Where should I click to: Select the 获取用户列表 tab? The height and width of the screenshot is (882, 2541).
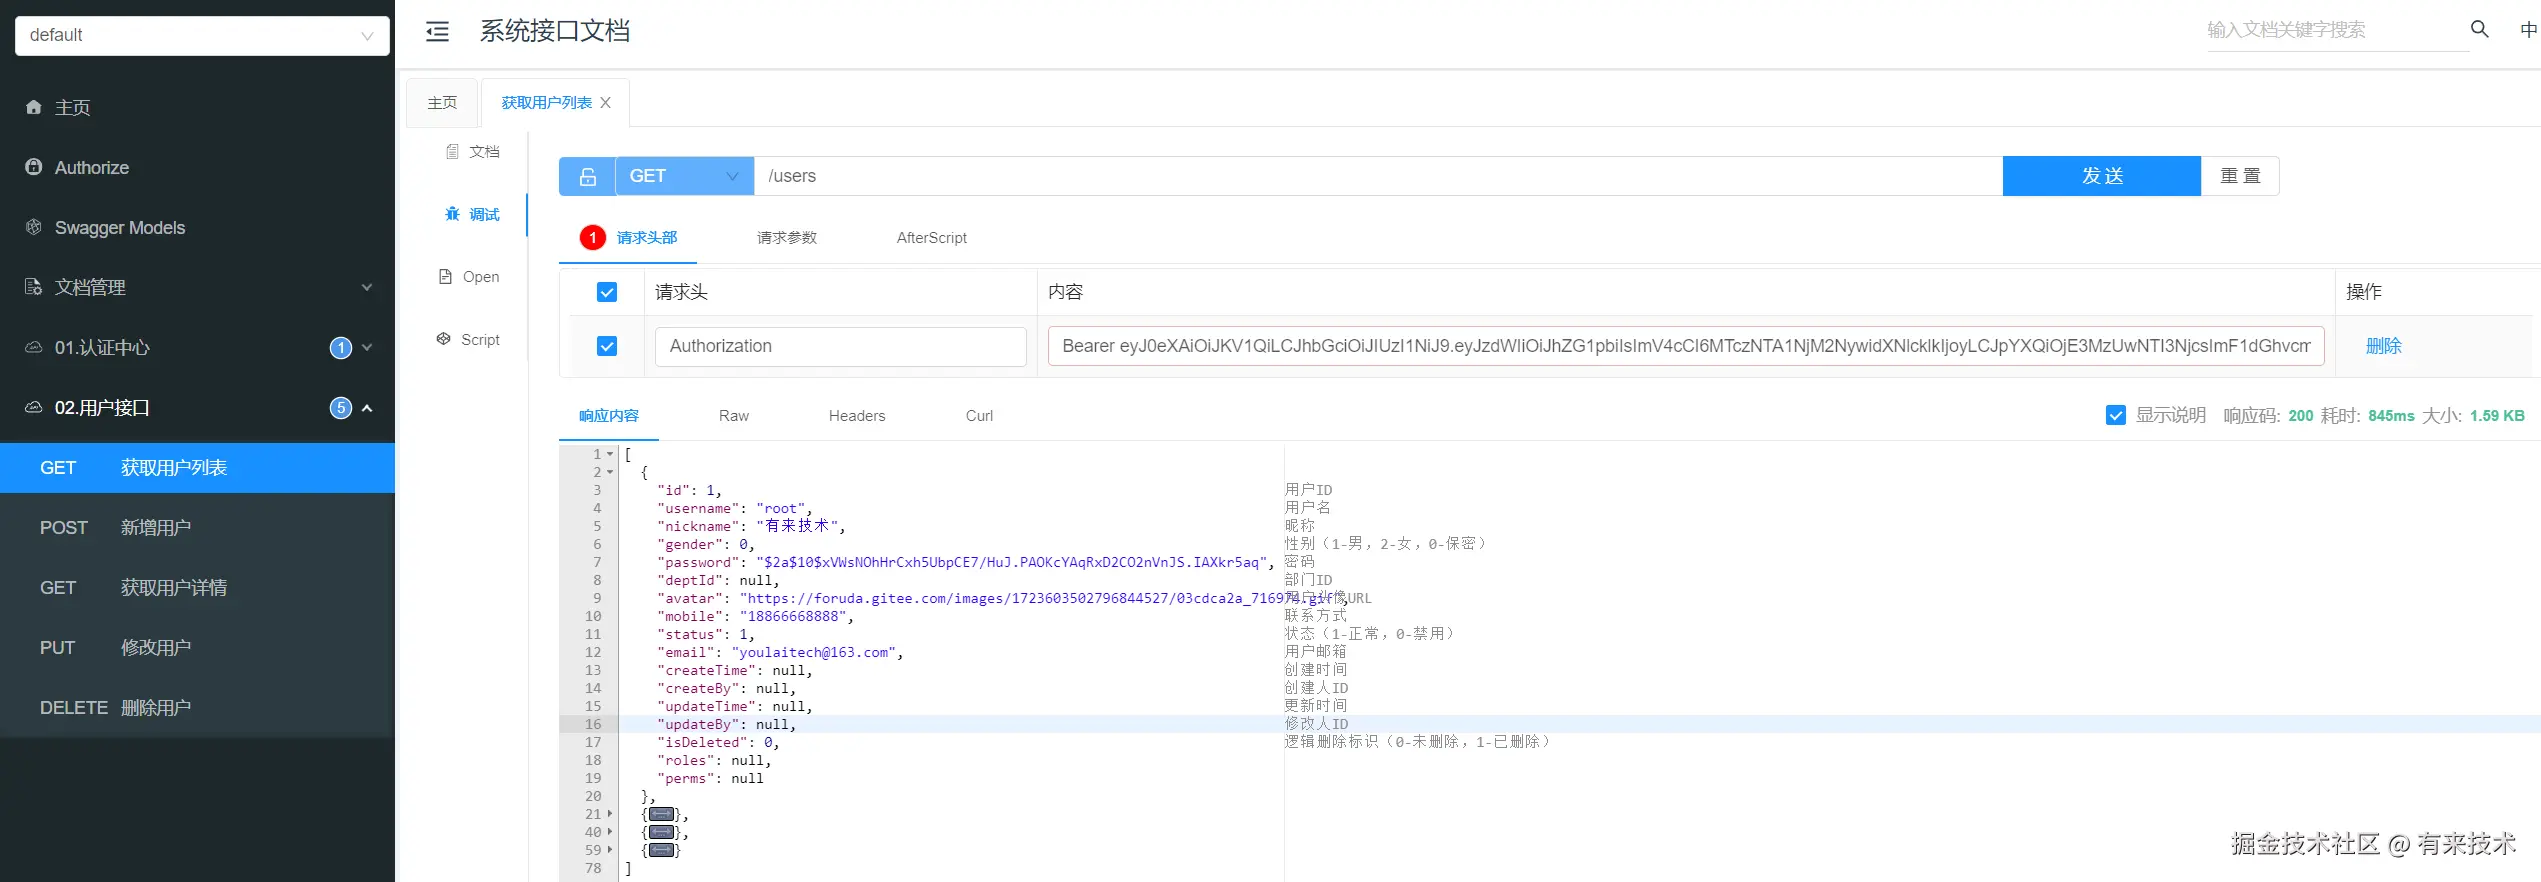(x=546, y=103)
